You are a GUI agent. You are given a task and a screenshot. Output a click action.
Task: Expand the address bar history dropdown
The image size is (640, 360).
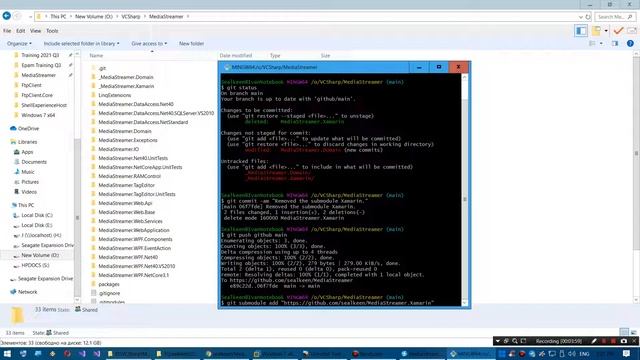(580, 17)
